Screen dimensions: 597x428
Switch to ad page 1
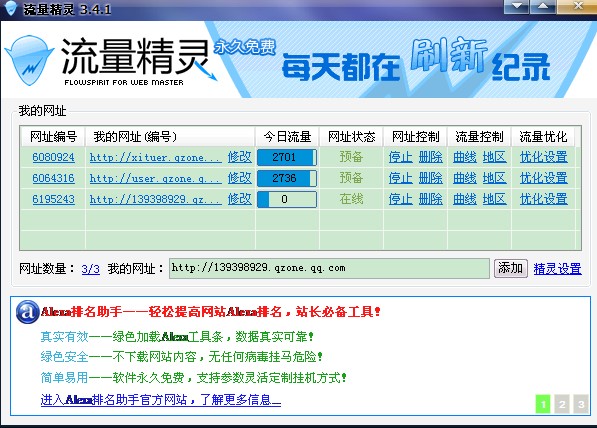click(x=543, y=404)
